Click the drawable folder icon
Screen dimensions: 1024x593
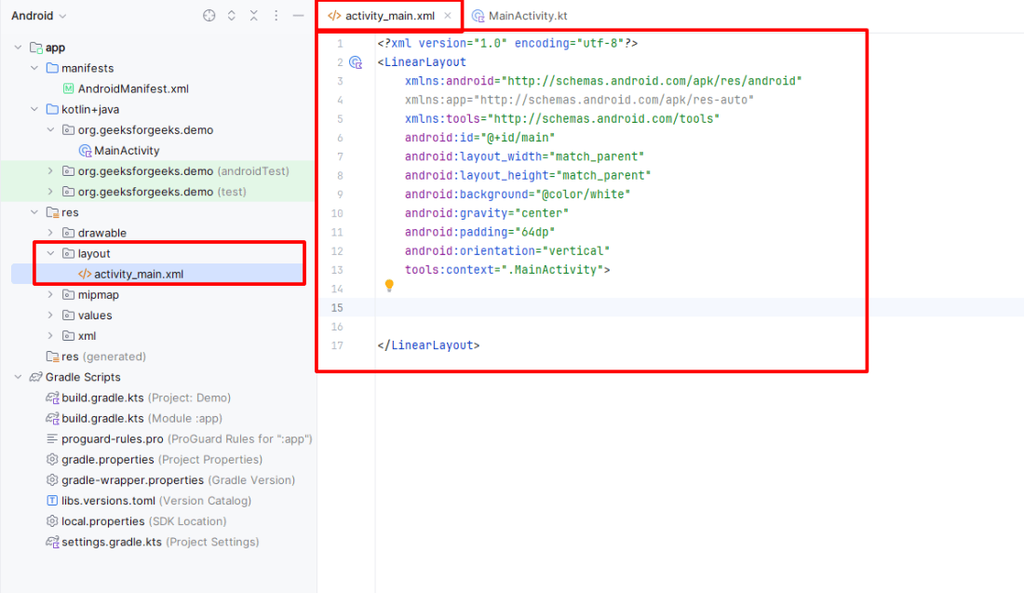pos(68,233)
